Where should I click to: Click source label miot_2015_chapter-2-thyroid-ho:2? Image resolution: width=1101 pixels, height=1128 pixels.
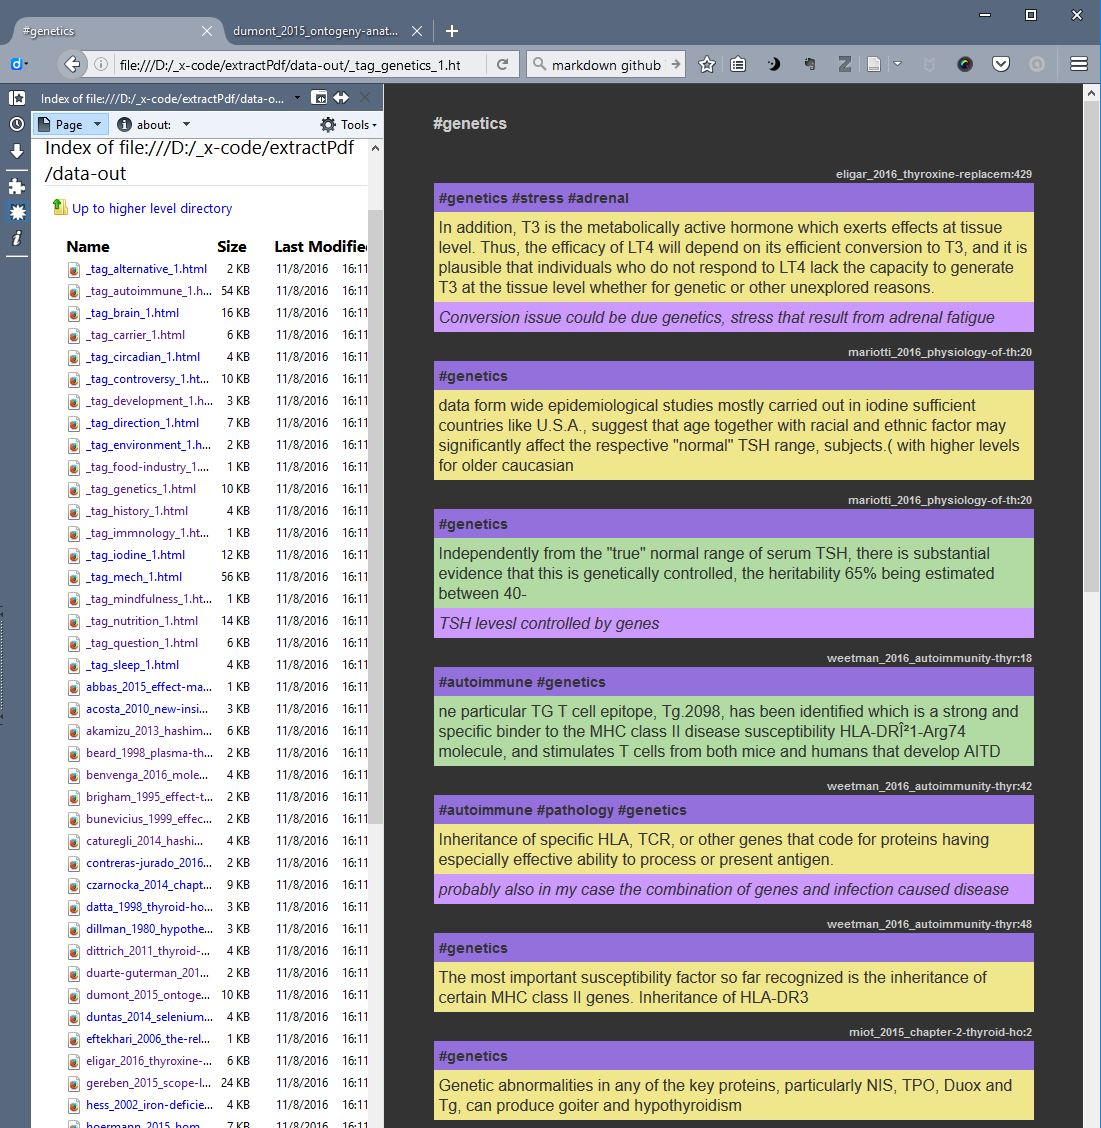point(940,1032)
